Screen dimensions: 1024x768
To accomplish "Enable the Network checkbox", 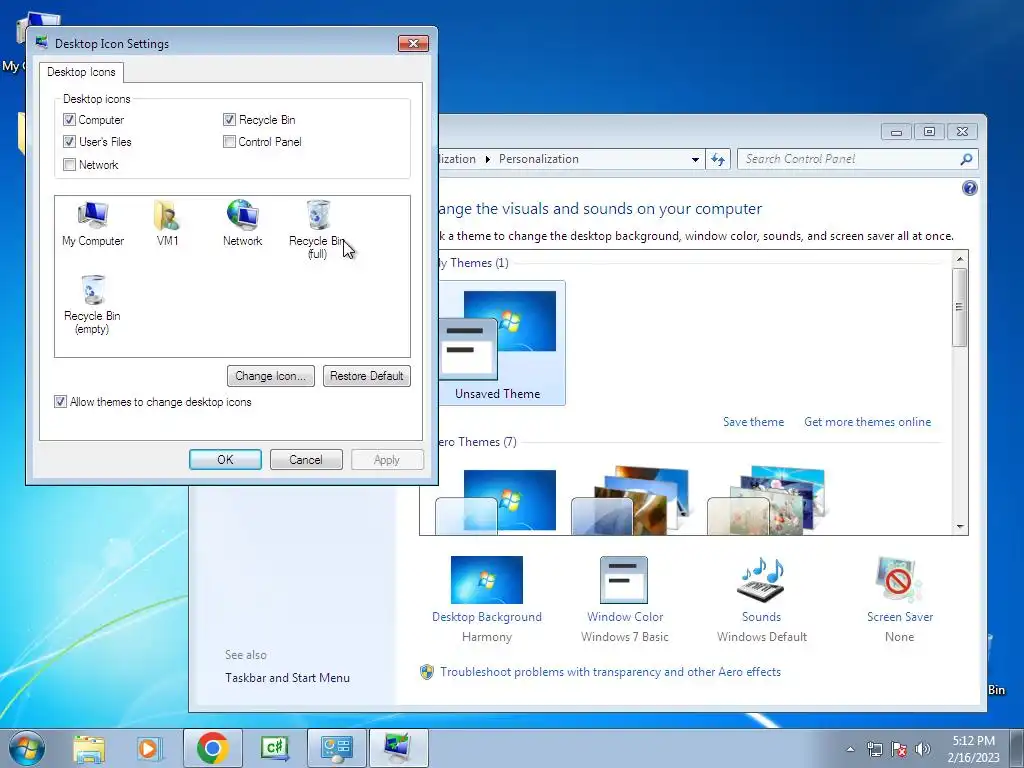I will pos(69,165).
